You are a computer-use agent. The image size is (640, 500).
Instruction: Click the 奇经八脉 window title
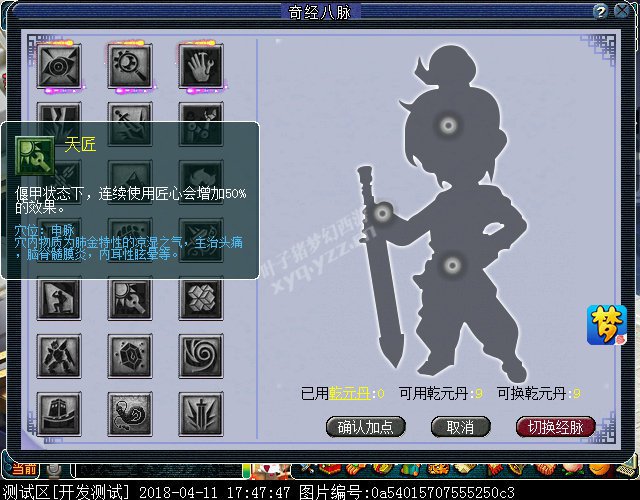pos(320,12)
